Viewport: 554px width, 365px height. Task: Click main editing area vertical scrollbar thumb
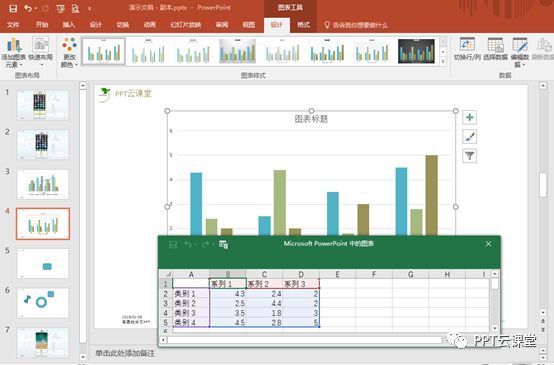[x=543, y=184]
